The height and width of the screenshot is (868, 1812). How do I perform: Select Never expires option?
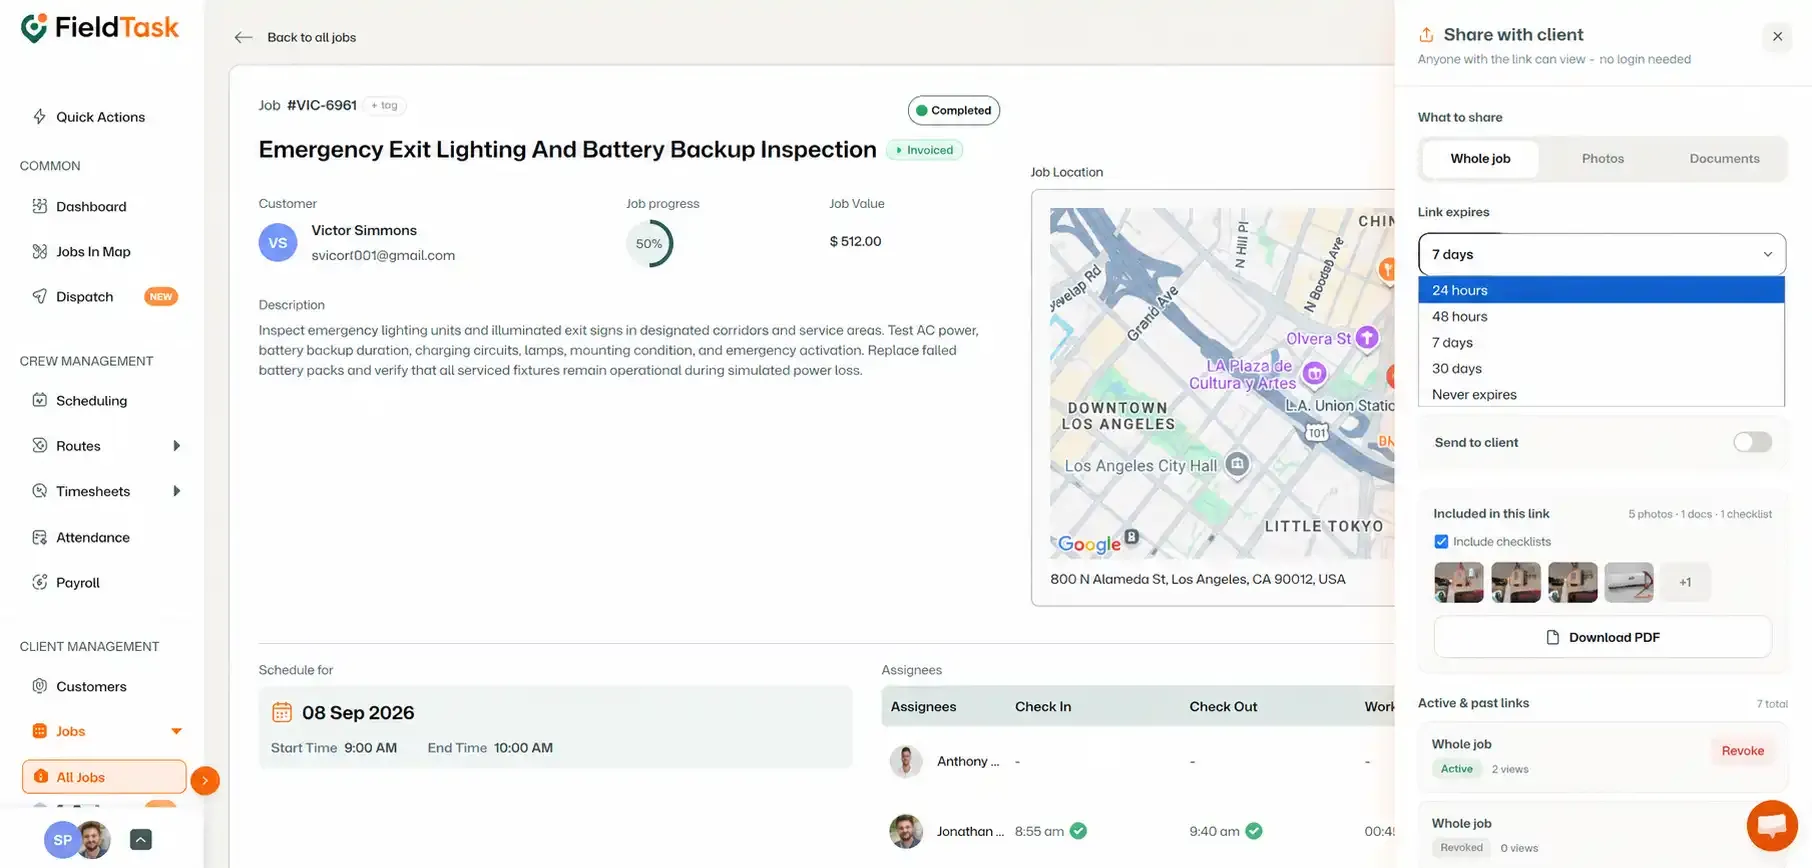tap(1601, 394)
